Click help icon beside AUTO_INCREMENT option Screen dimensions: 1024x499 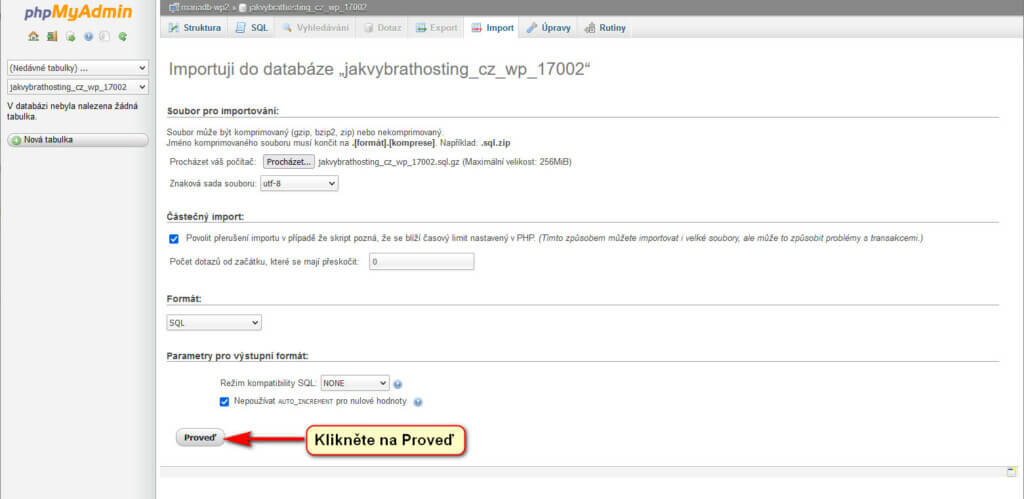tap(418, 402)
